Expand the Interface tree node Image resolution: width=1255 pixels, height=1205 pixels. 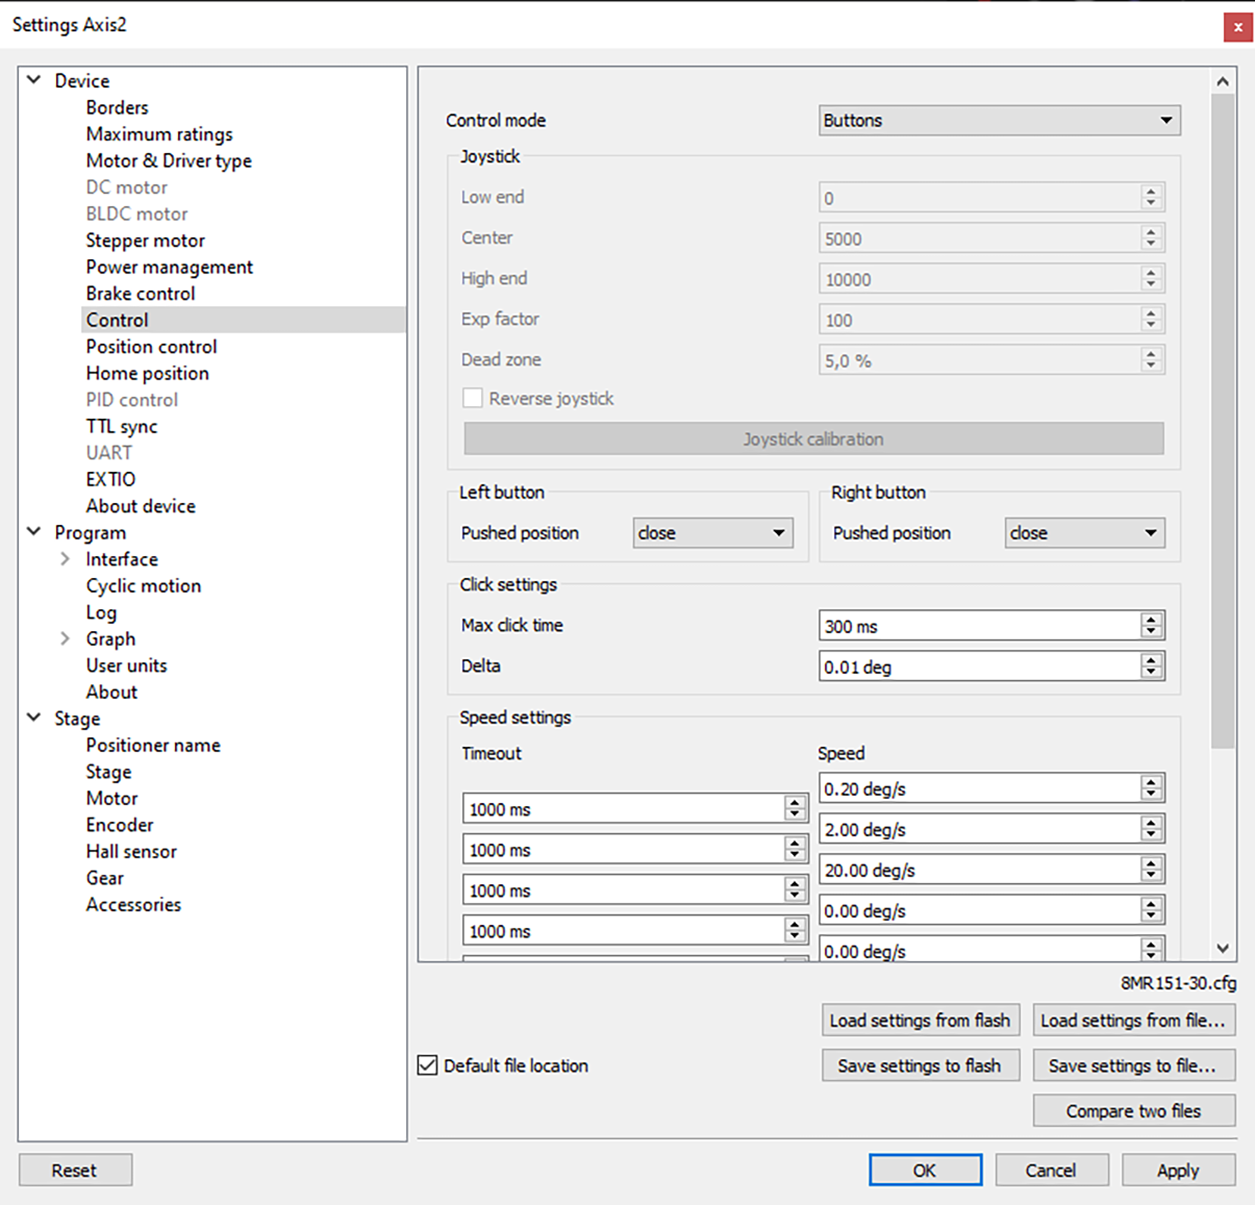[x=65, y=559]
